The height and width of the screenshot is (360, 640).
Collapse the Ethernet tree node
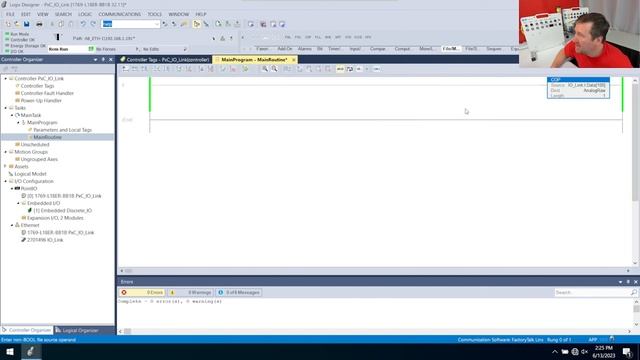pyautogui.click(x=12, y=225)
